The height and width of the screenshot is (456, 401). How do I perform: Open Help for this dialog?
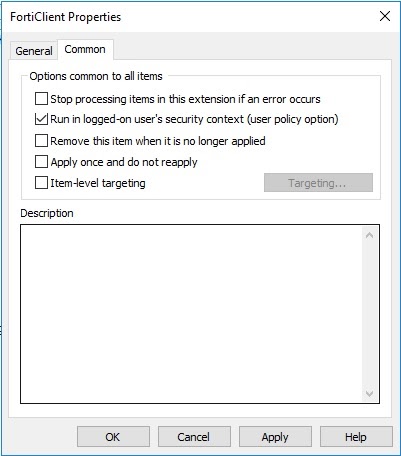point(356,437)
